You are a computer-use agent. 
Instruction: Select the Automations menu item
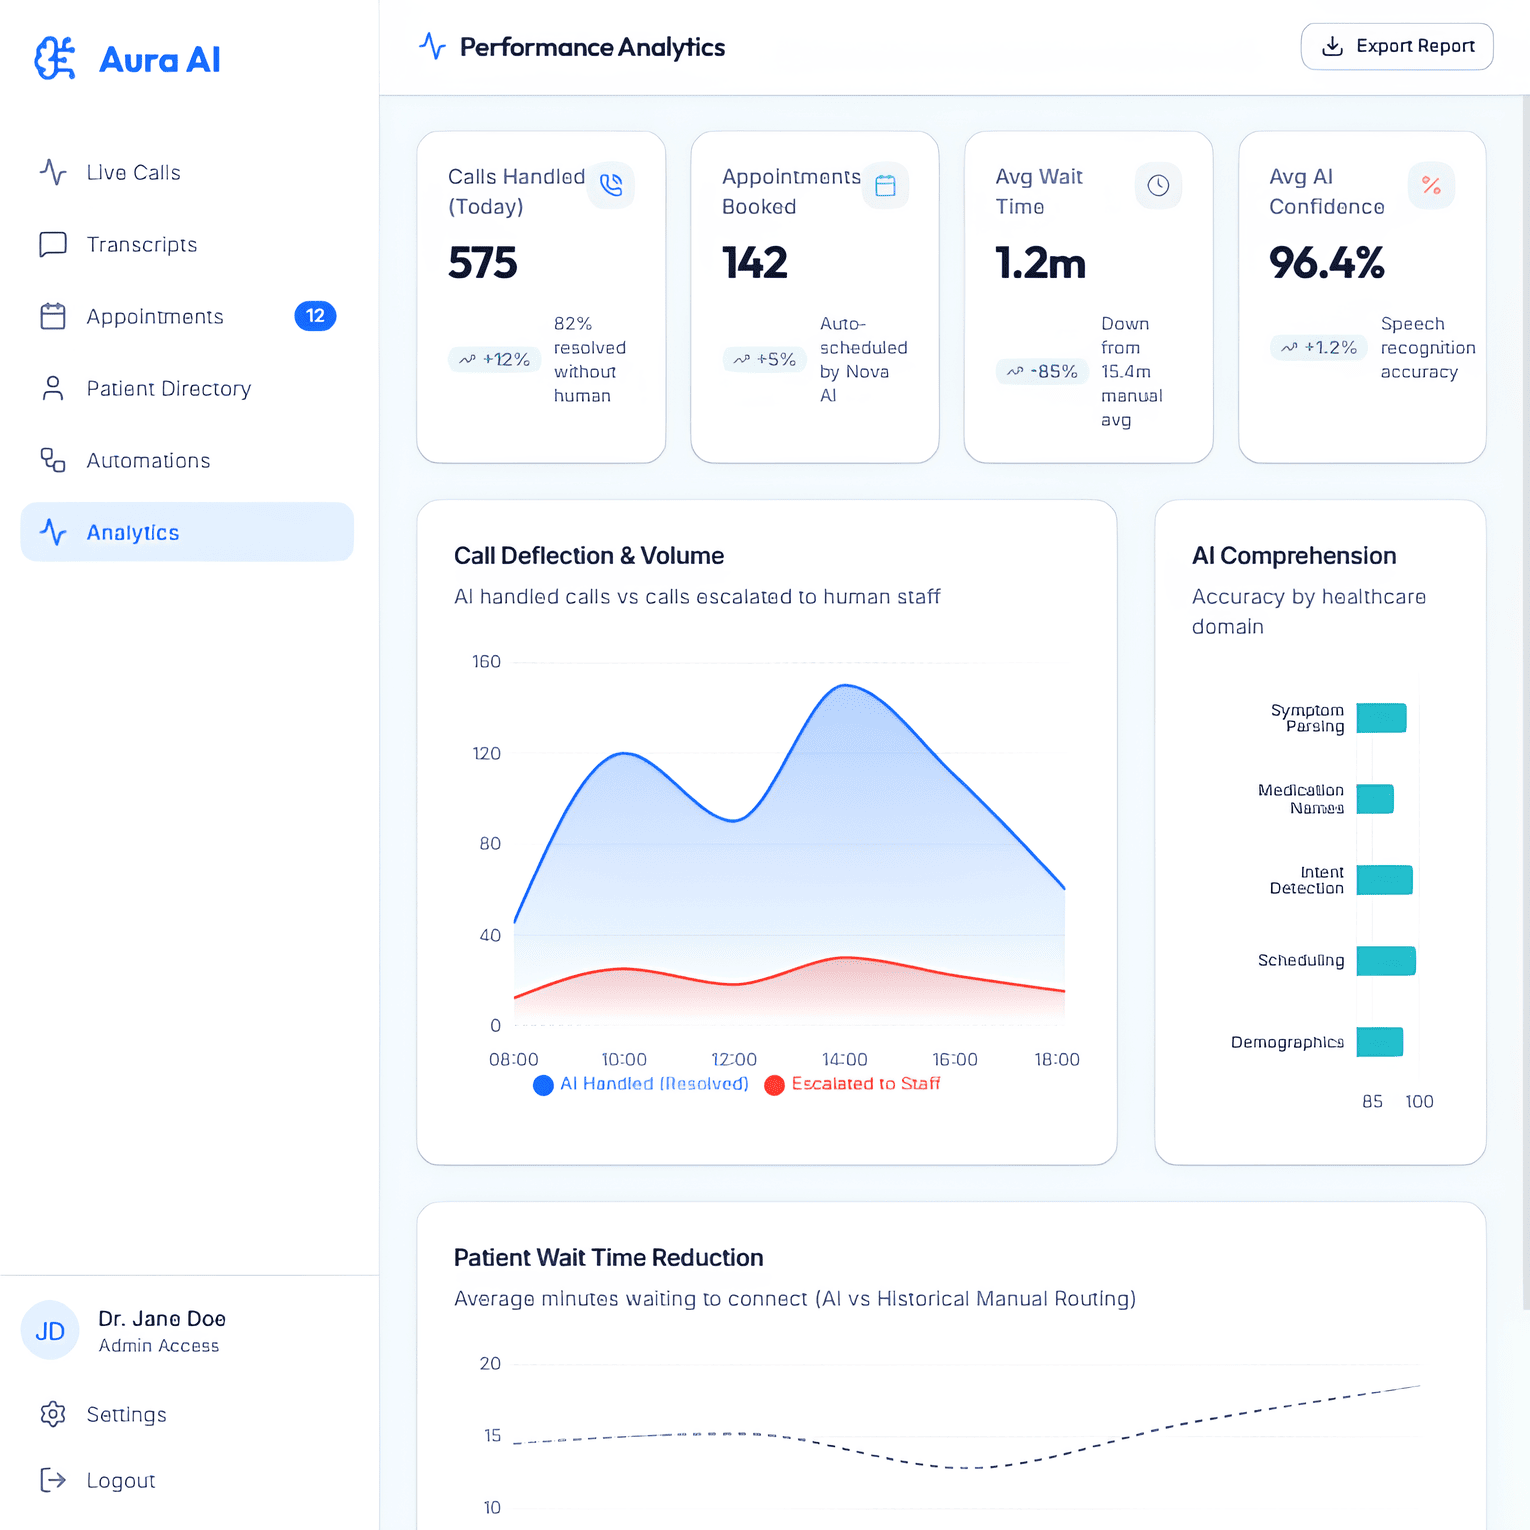tap(148, 460)
